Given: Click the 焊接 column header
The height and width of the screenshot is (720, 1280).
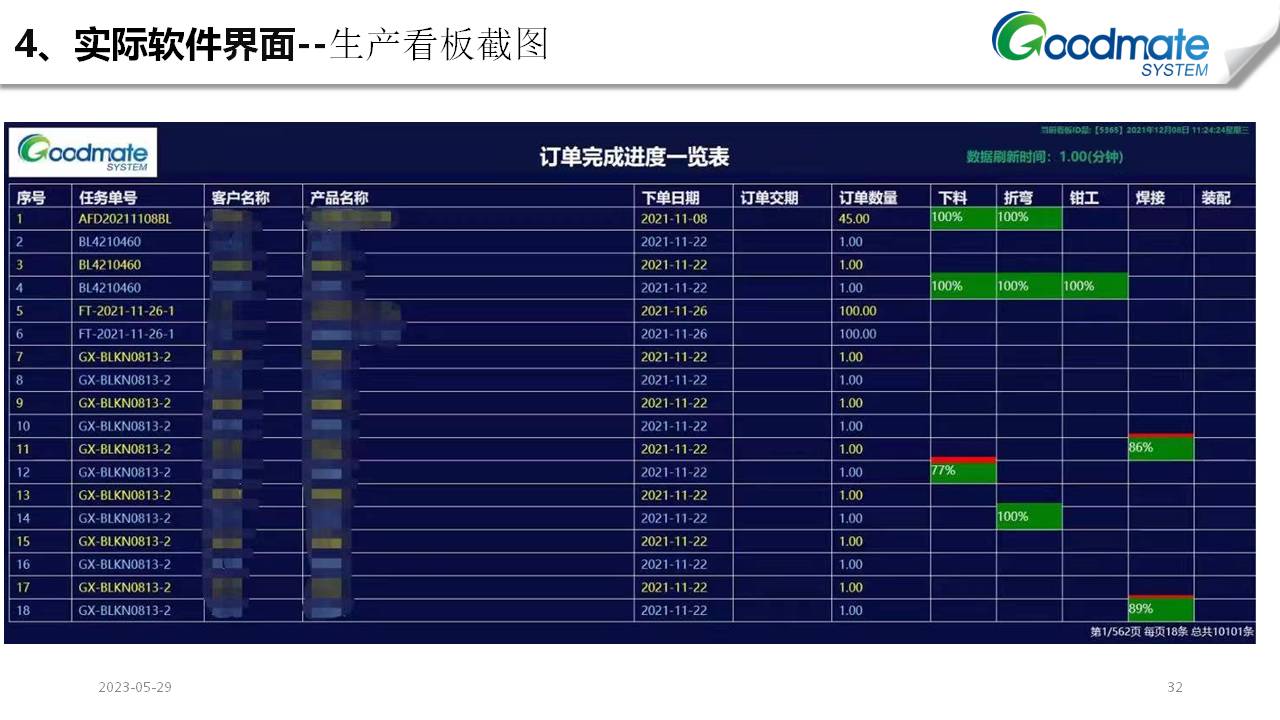Looking at the screenshot, I should [1150, 198].
